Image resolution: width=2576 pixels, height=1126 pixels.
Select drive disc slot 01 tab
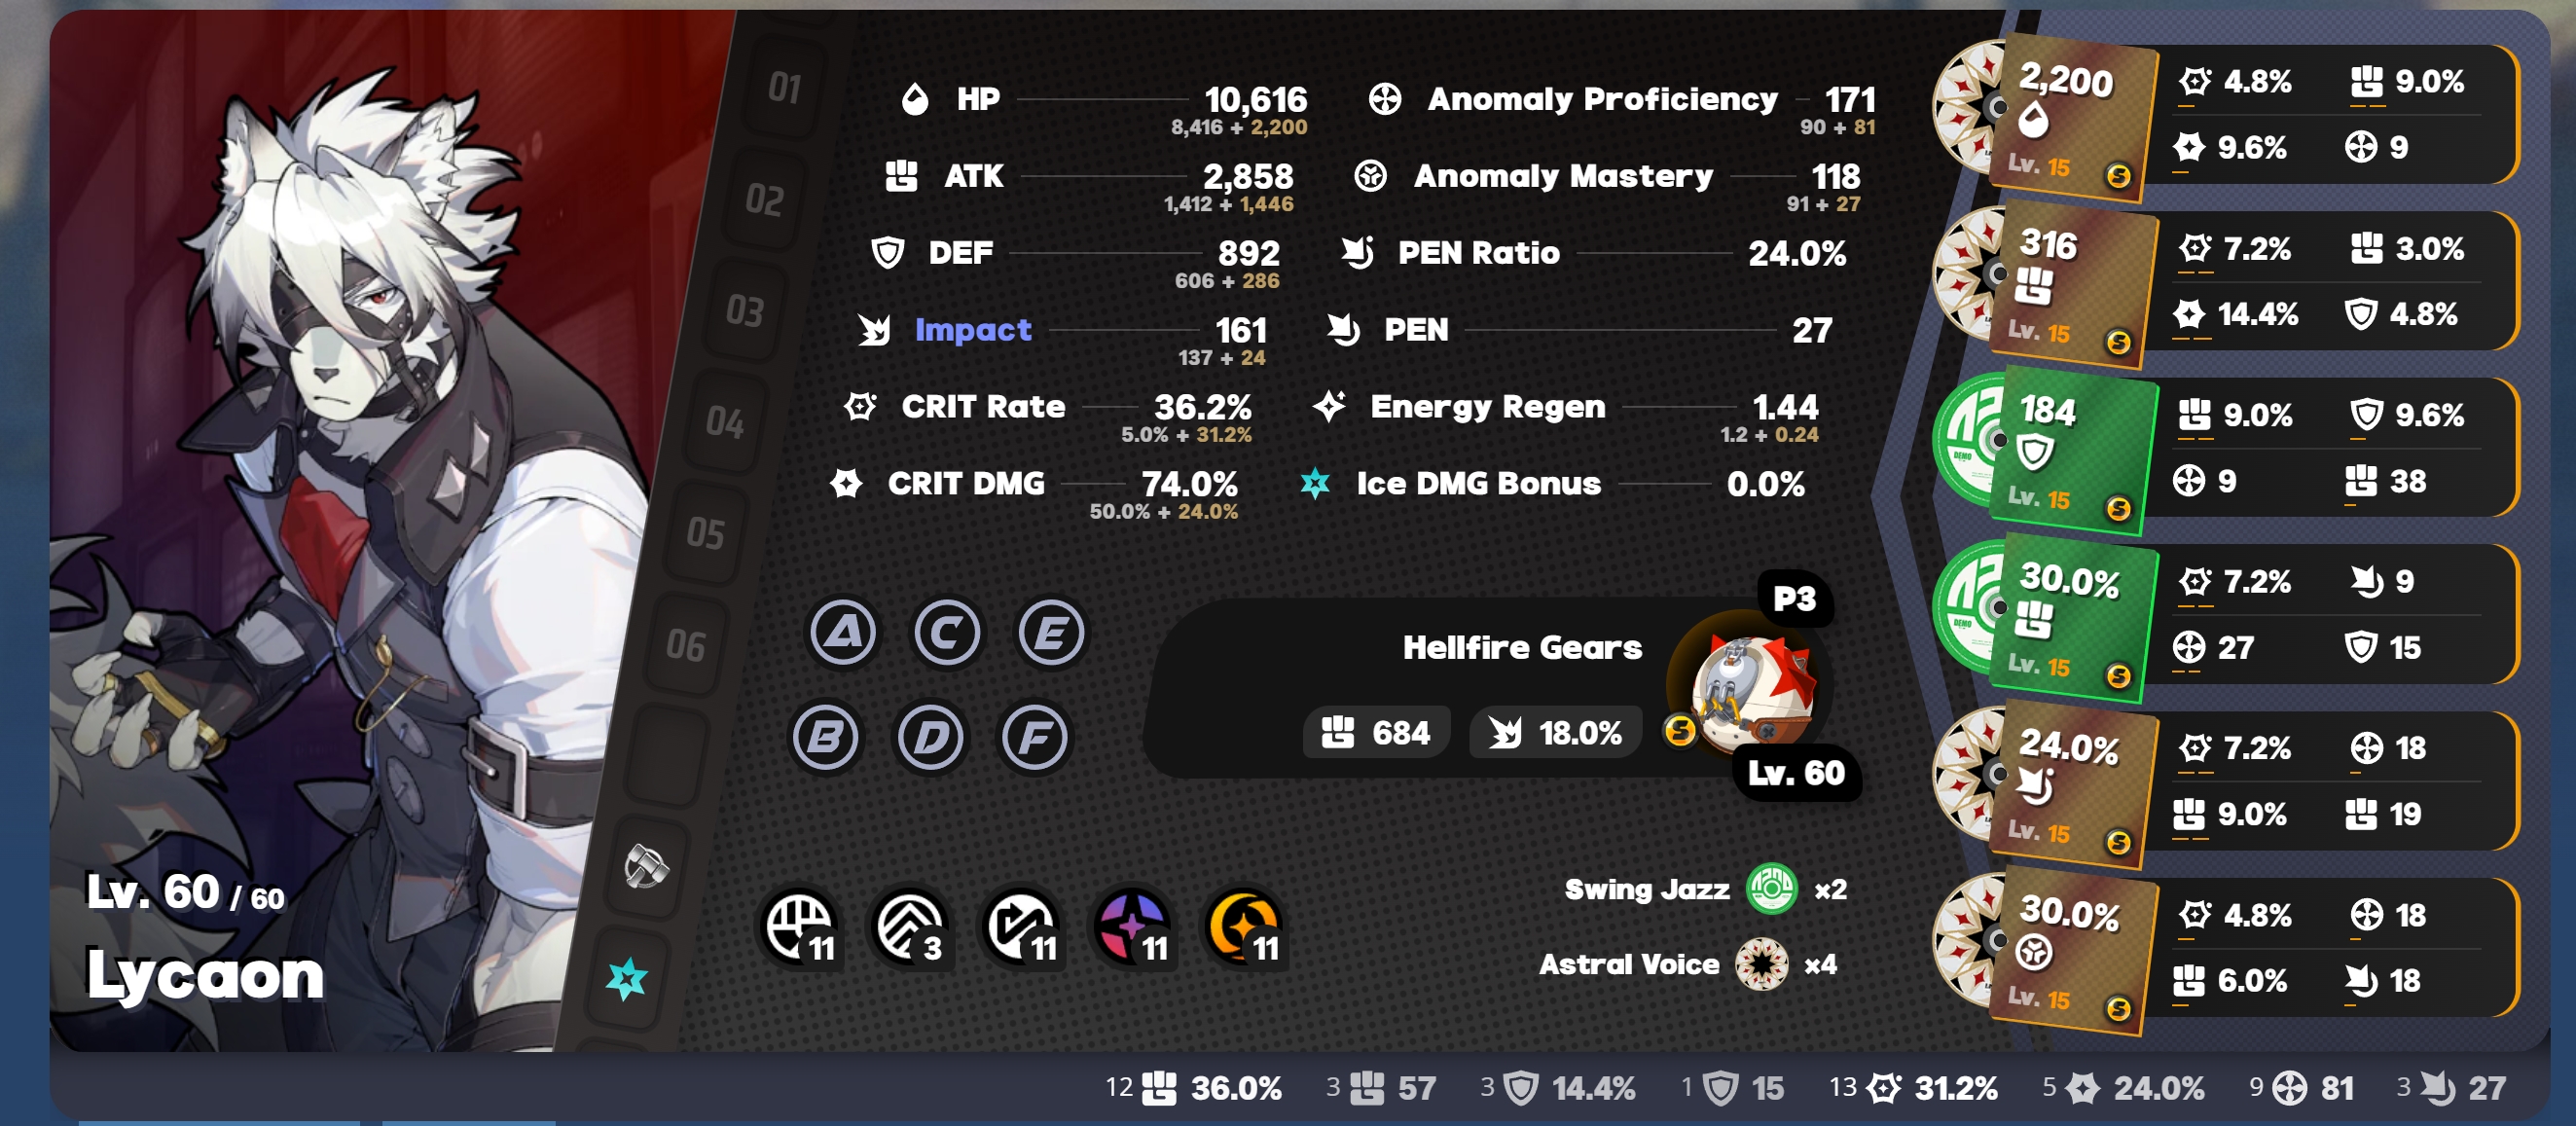[786, 87]
